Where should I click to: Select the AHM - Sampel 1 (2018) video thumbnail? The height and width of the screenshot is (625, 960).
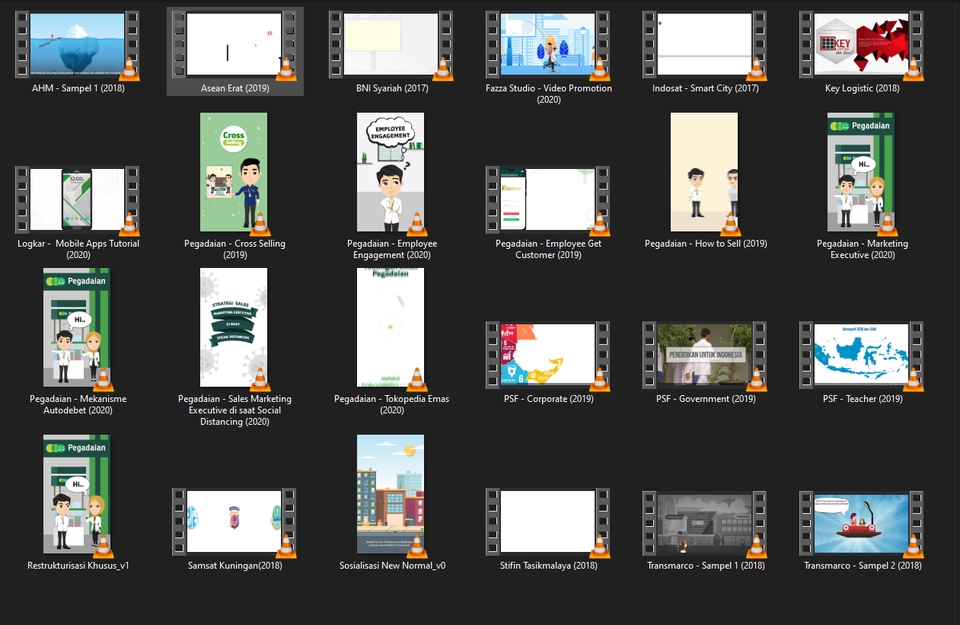(78, 45)
